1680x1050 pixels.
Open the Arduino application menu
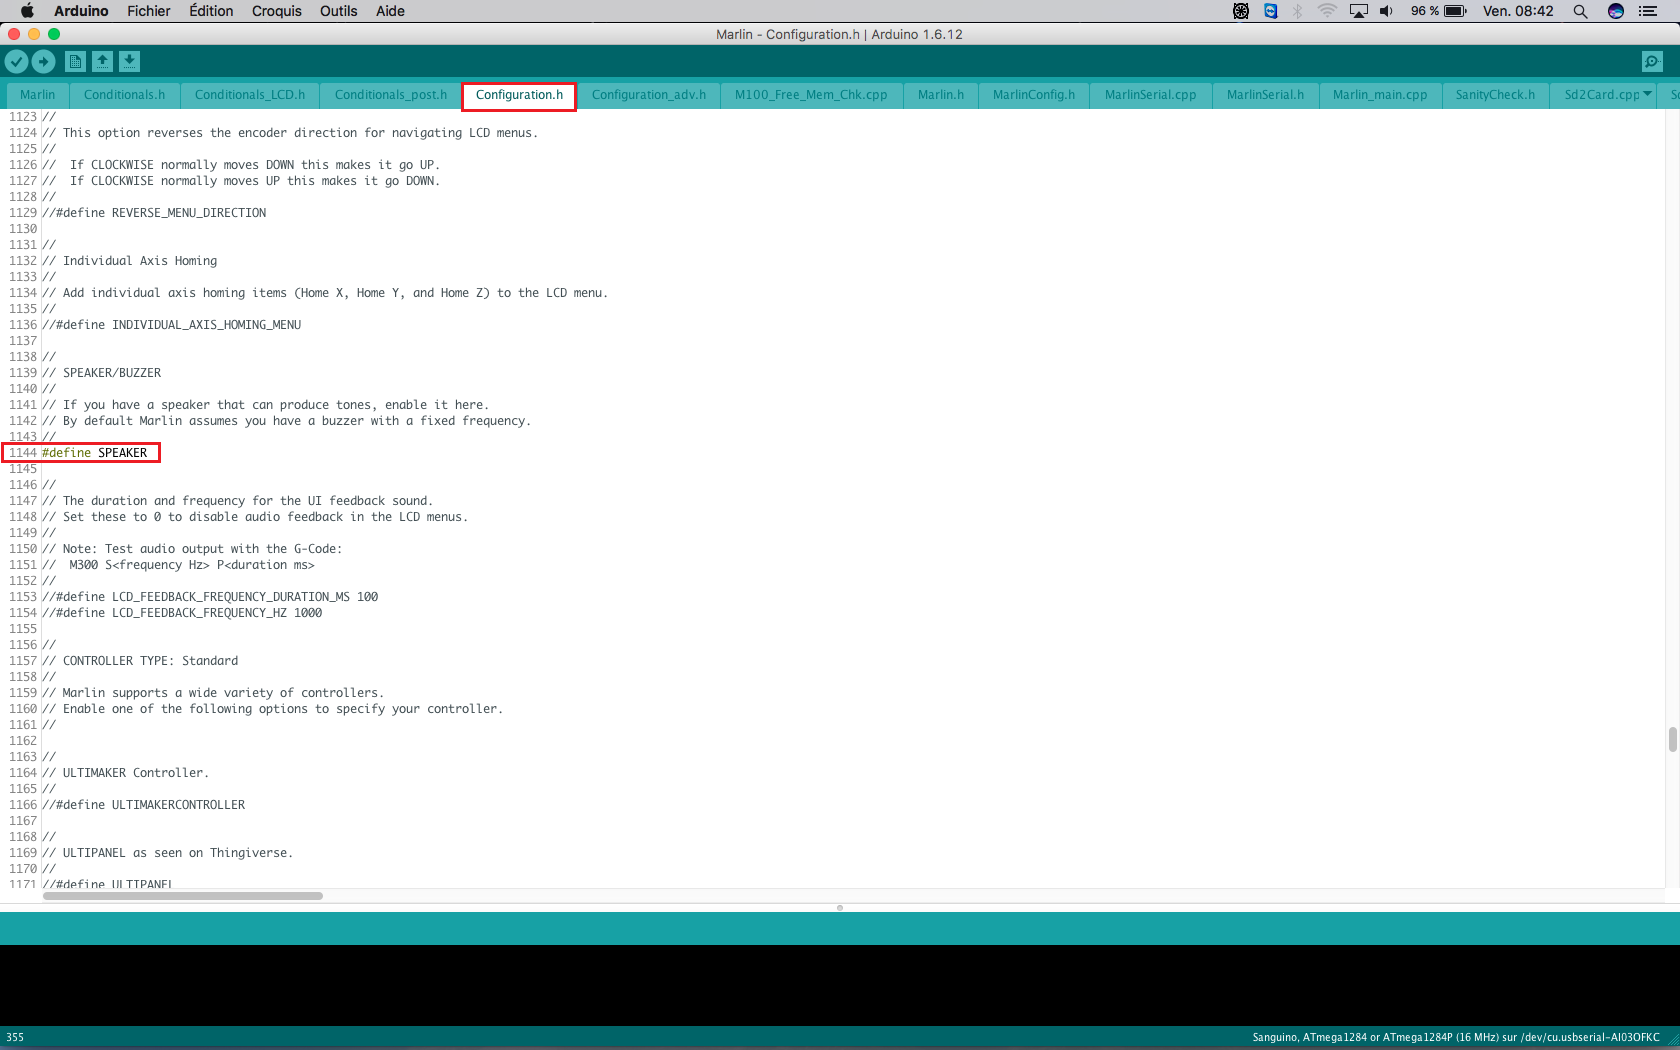point(81,11)
